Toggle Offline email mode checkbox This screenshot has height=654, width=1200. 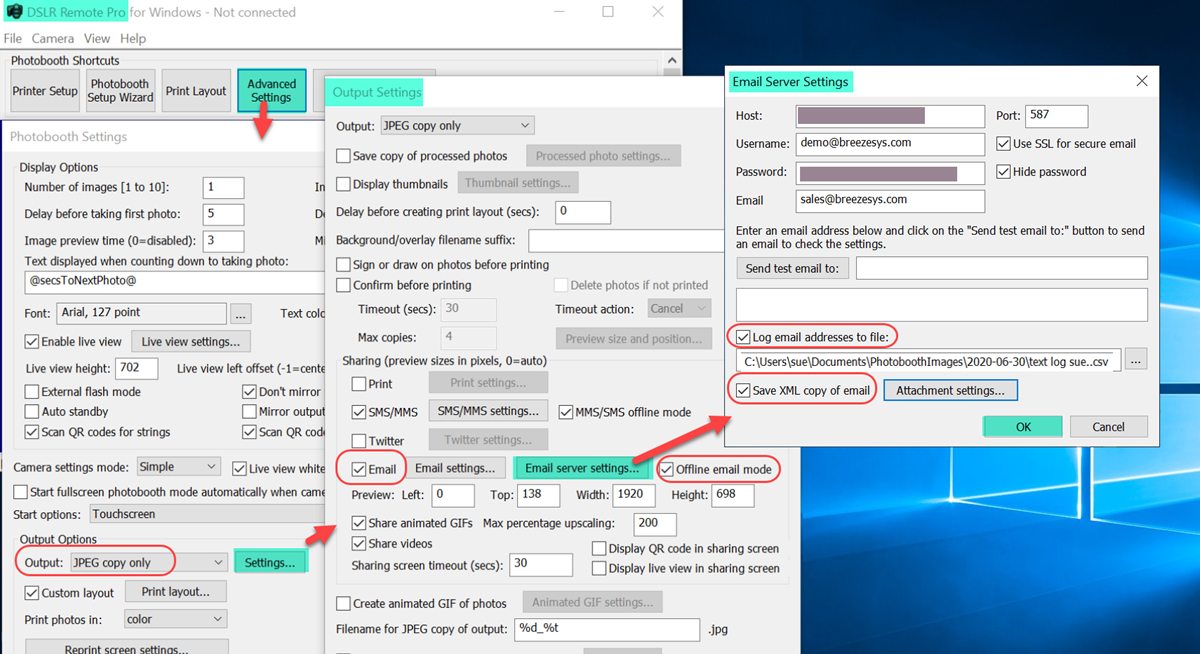(x=667, y=469)
